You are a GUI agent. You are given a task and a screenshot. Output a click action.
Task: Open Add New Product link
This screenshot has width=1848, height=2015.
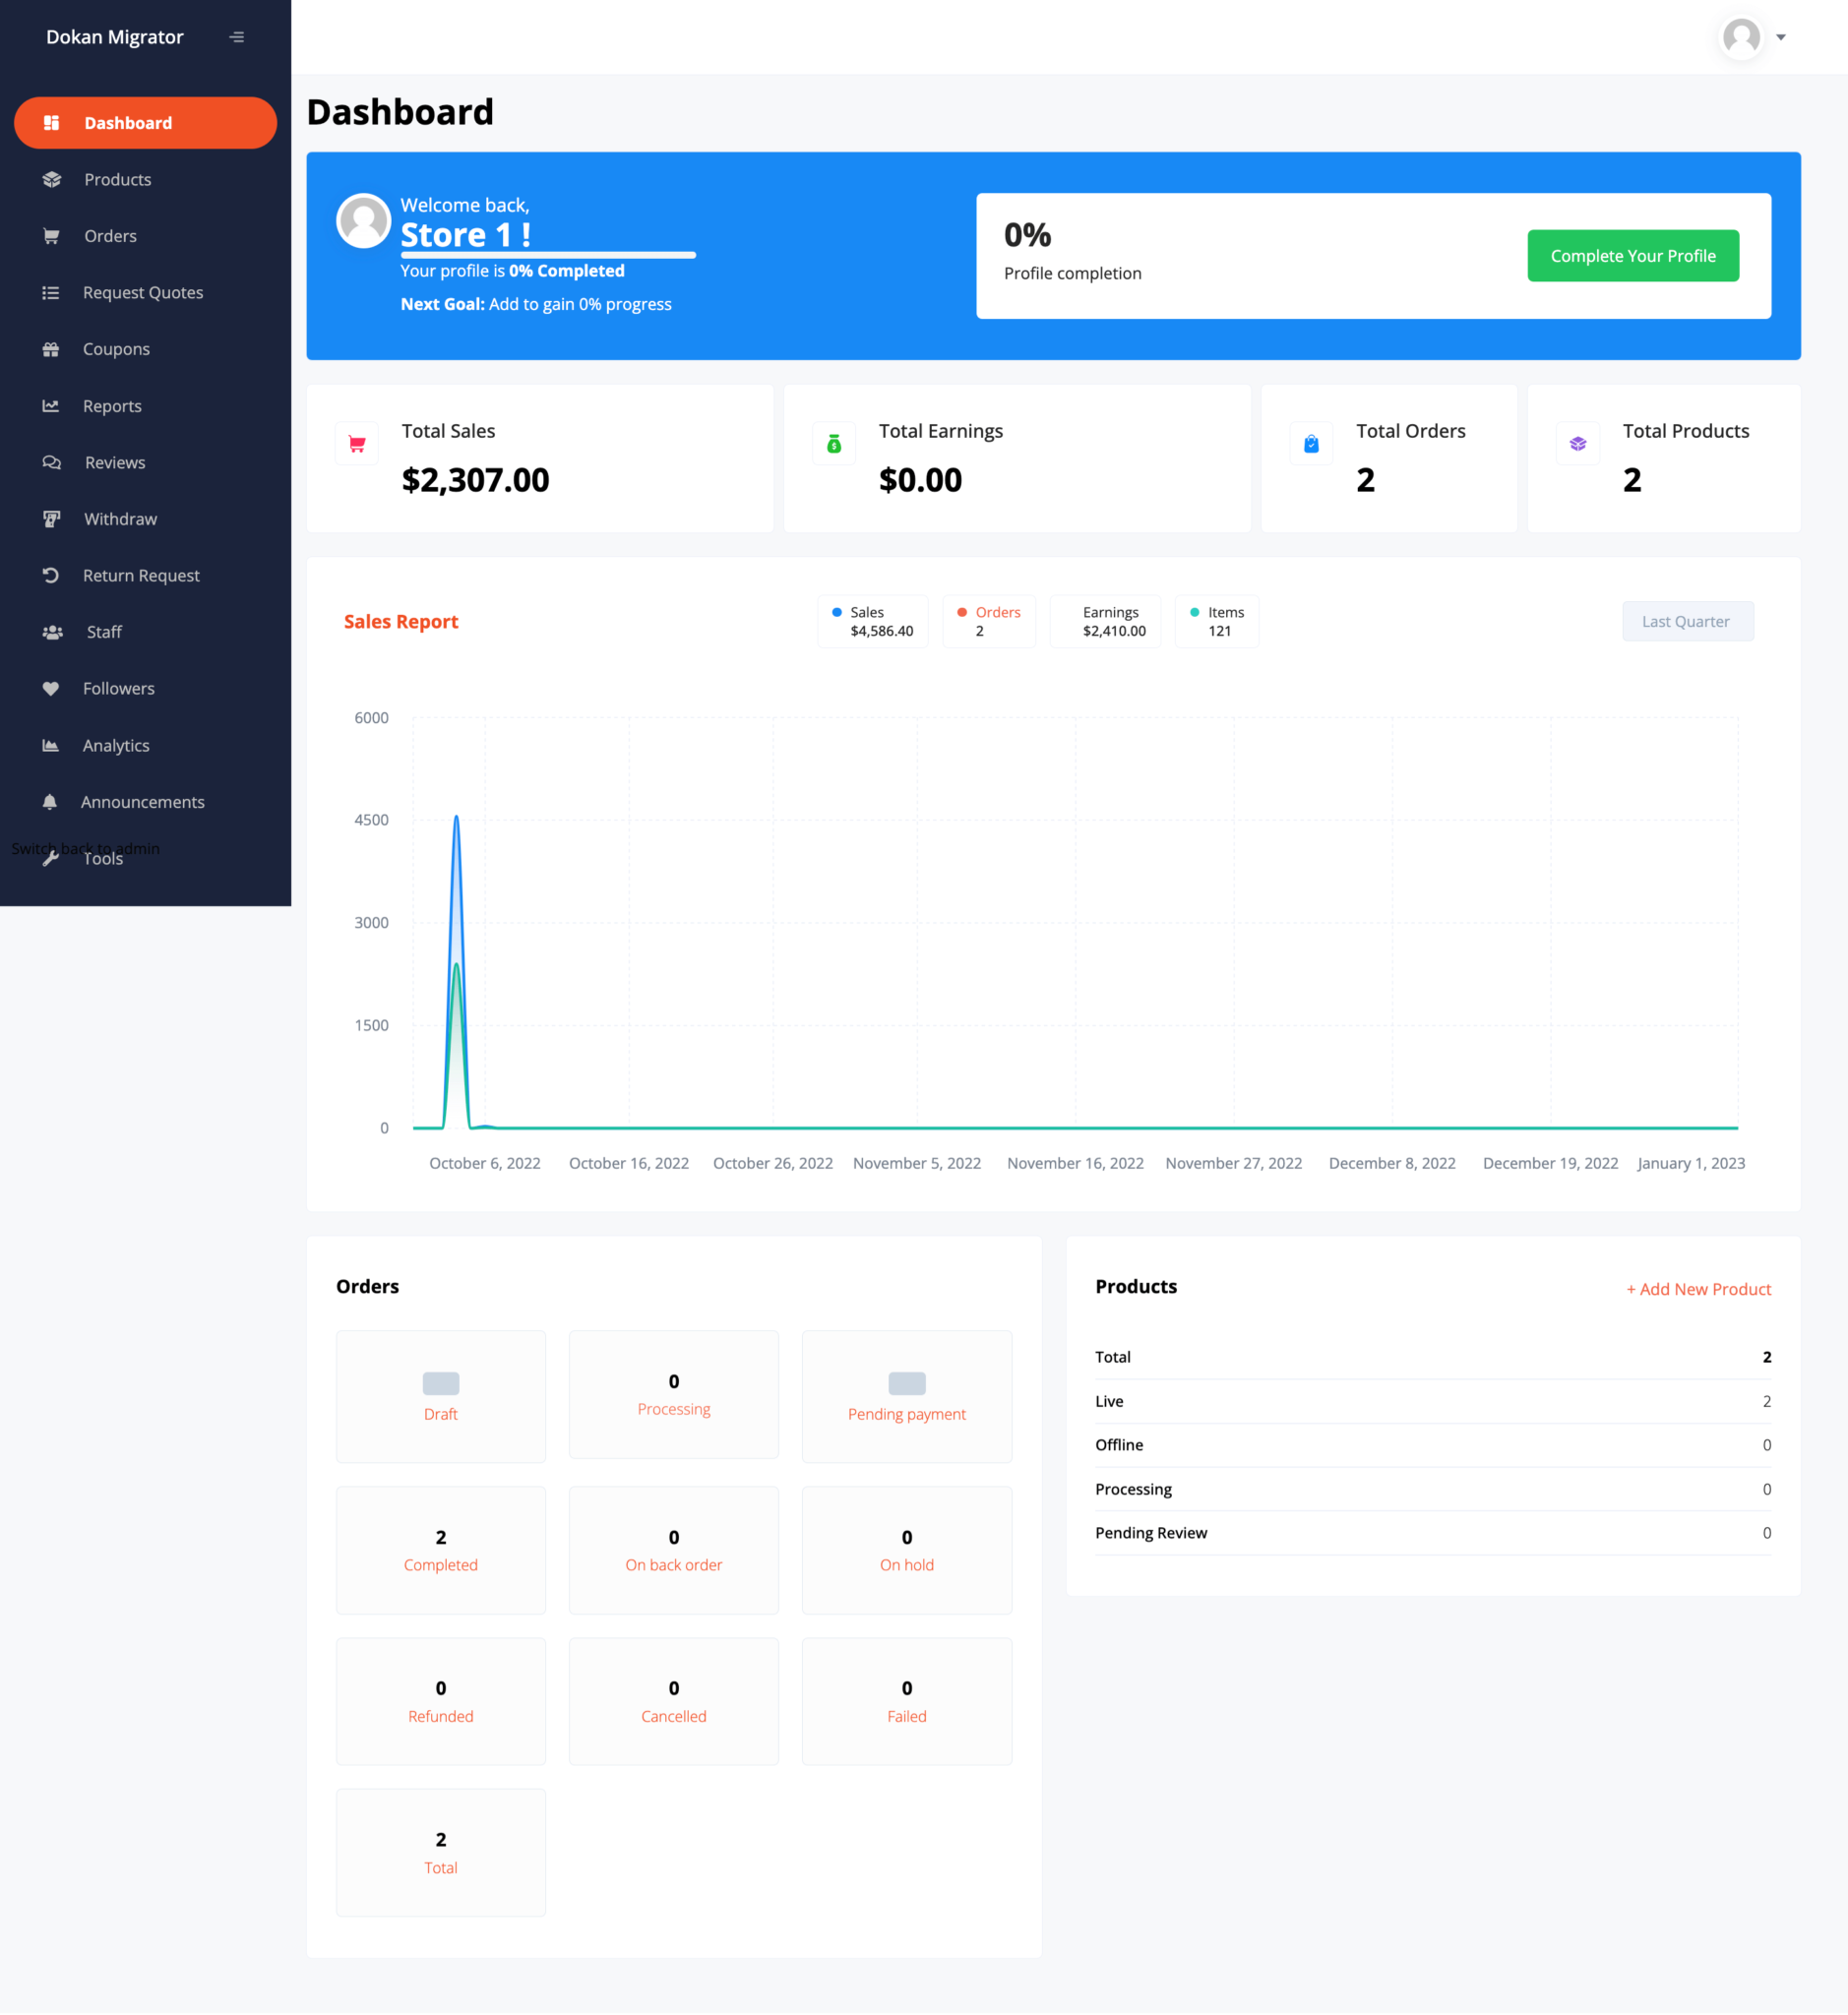pyautogui.click(x=1697, y=1289)
